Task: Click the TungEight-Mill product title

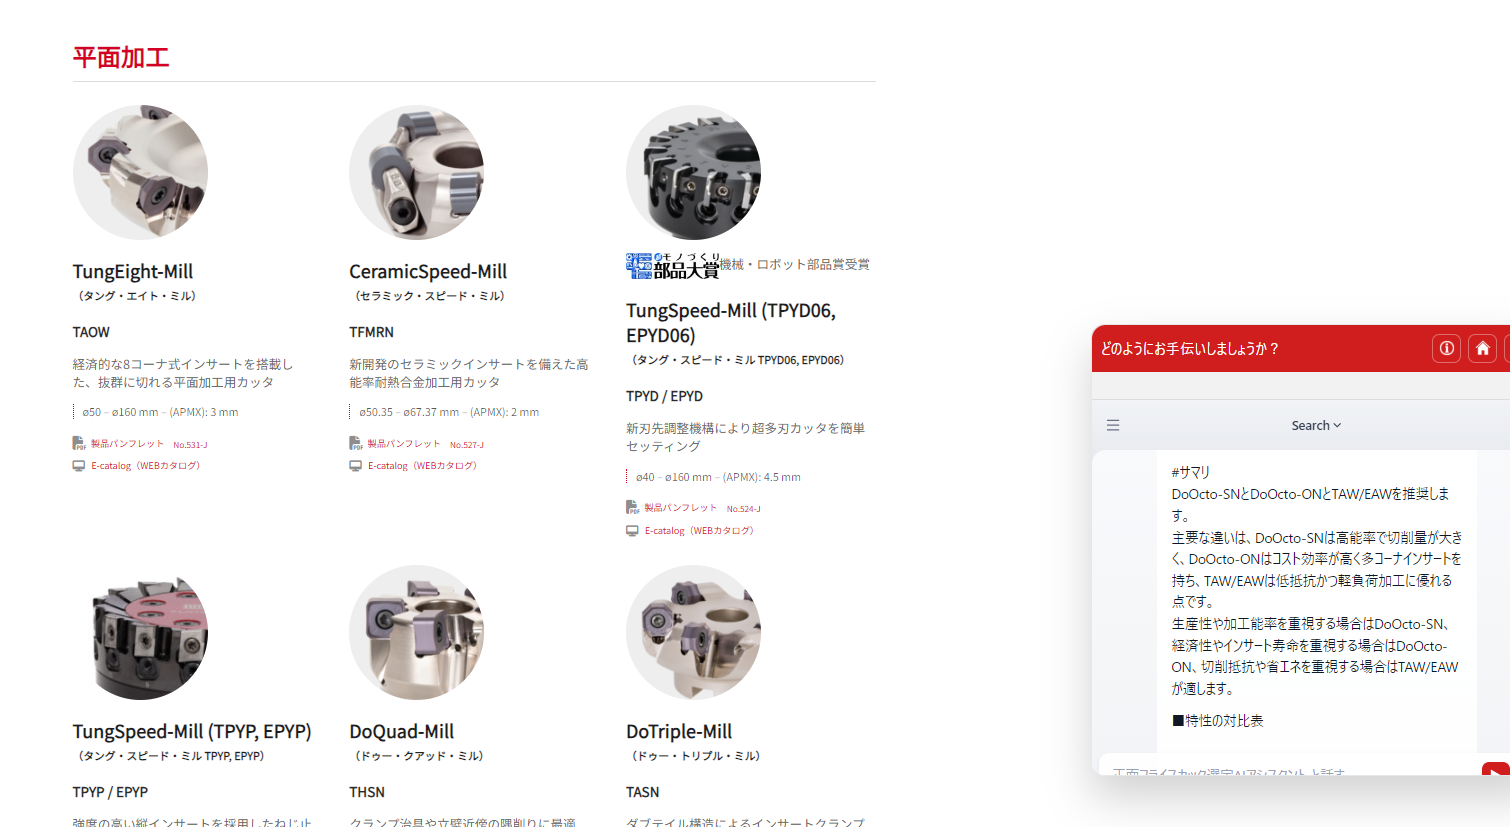Action: [132, 272]
